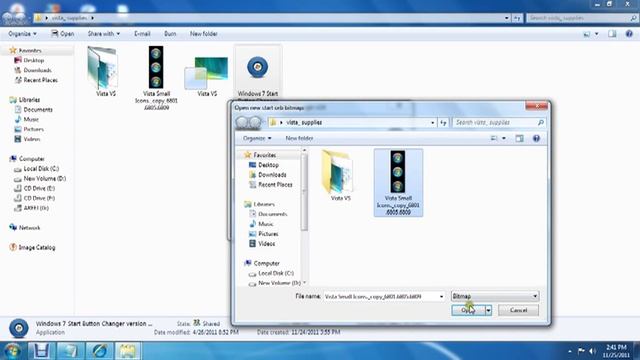Select Recent Places in the dialog's navigation pane
Viewport: 640px width, 360px height.
pyautogui.click(x=275, y=184)
